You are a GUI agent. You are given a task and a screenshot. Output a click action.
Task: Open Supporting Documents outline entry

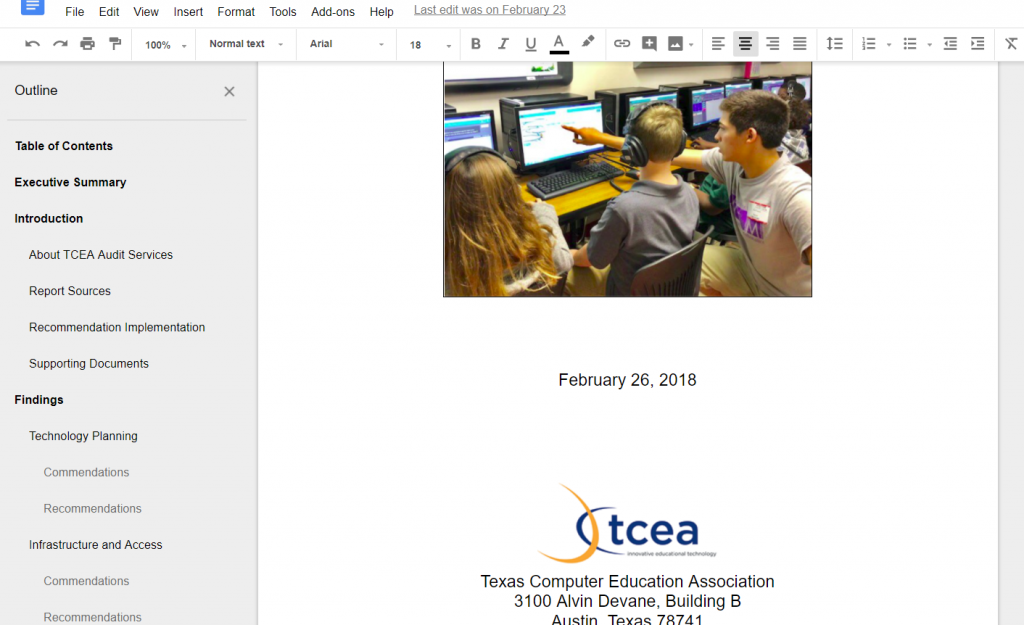pos(89,363)
